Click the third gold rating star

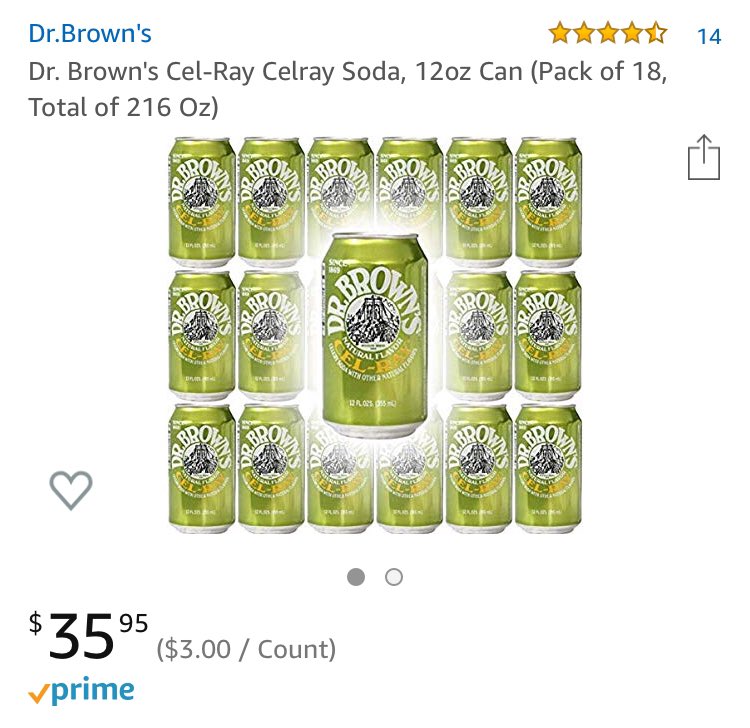click(x=608, y=33)
